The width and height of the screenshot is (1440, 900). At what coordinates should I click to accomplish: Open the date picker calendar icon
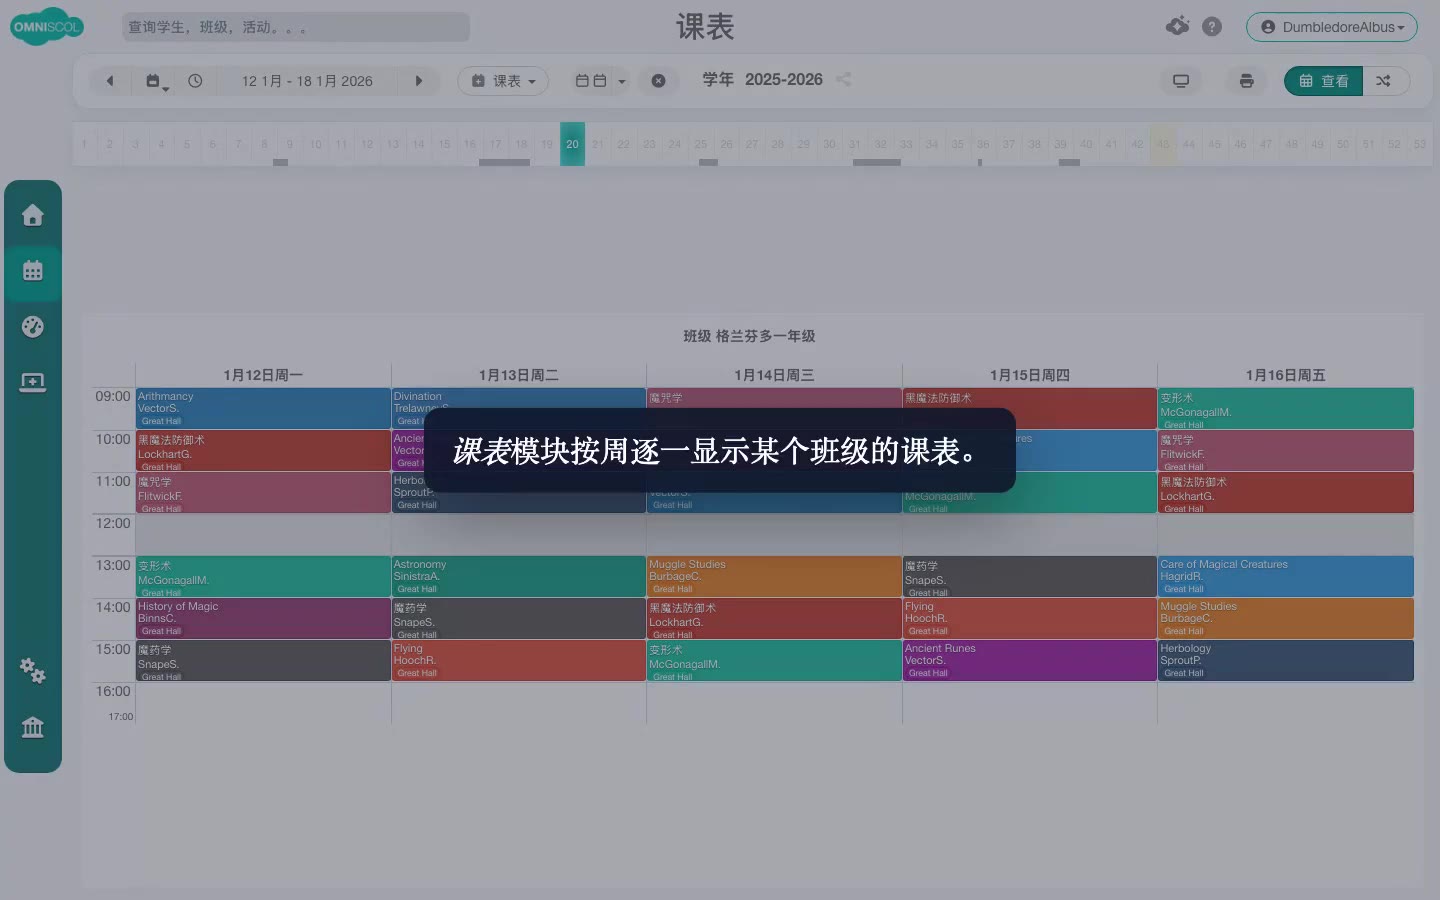point(156,81)
